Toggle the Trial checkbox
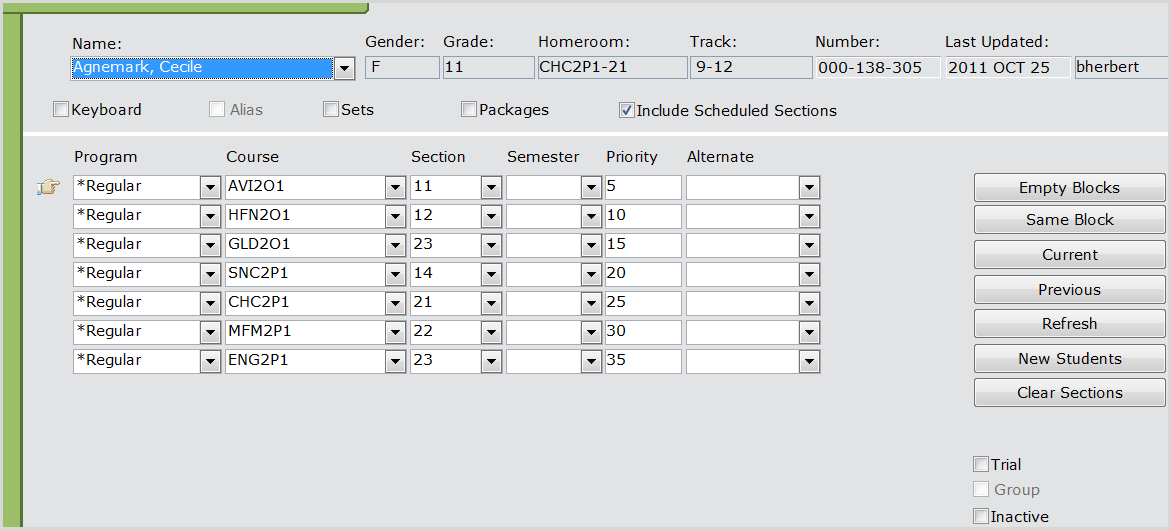 pos(981,464)
